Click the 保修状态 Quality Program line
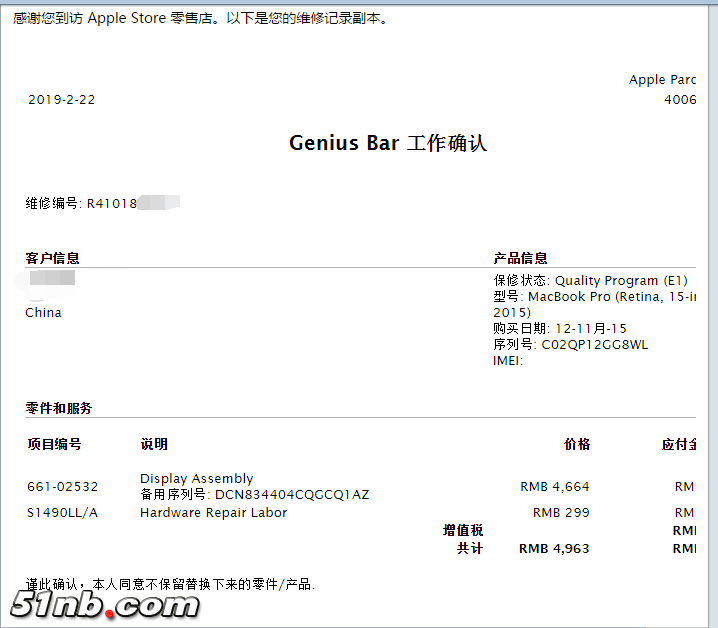 [590, 281]
